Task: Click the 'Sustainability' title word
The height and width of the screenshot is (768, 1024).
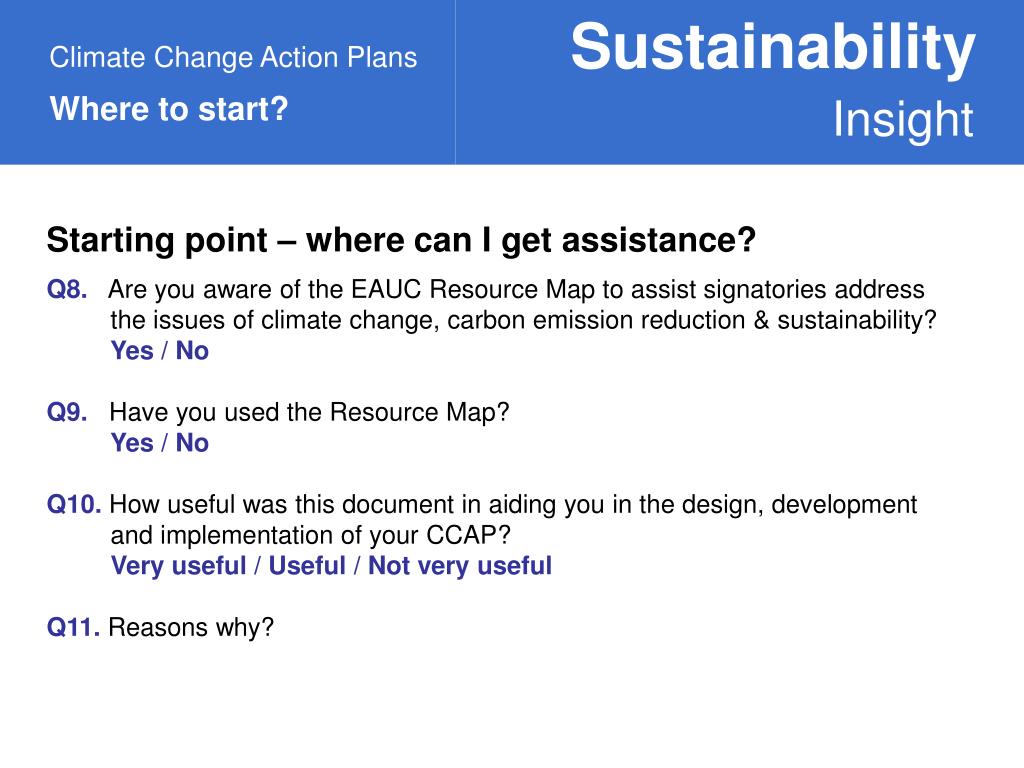Action: pos(773,48)
